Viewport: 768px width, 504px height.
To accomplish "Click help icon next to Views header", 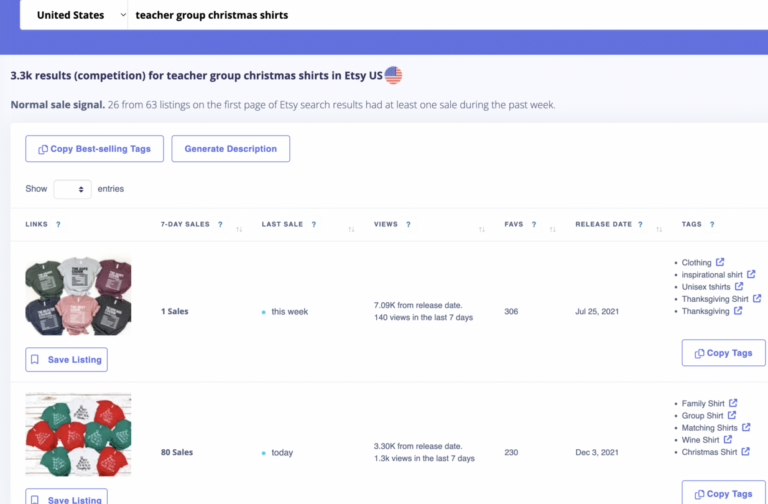I will coord(408,225).
